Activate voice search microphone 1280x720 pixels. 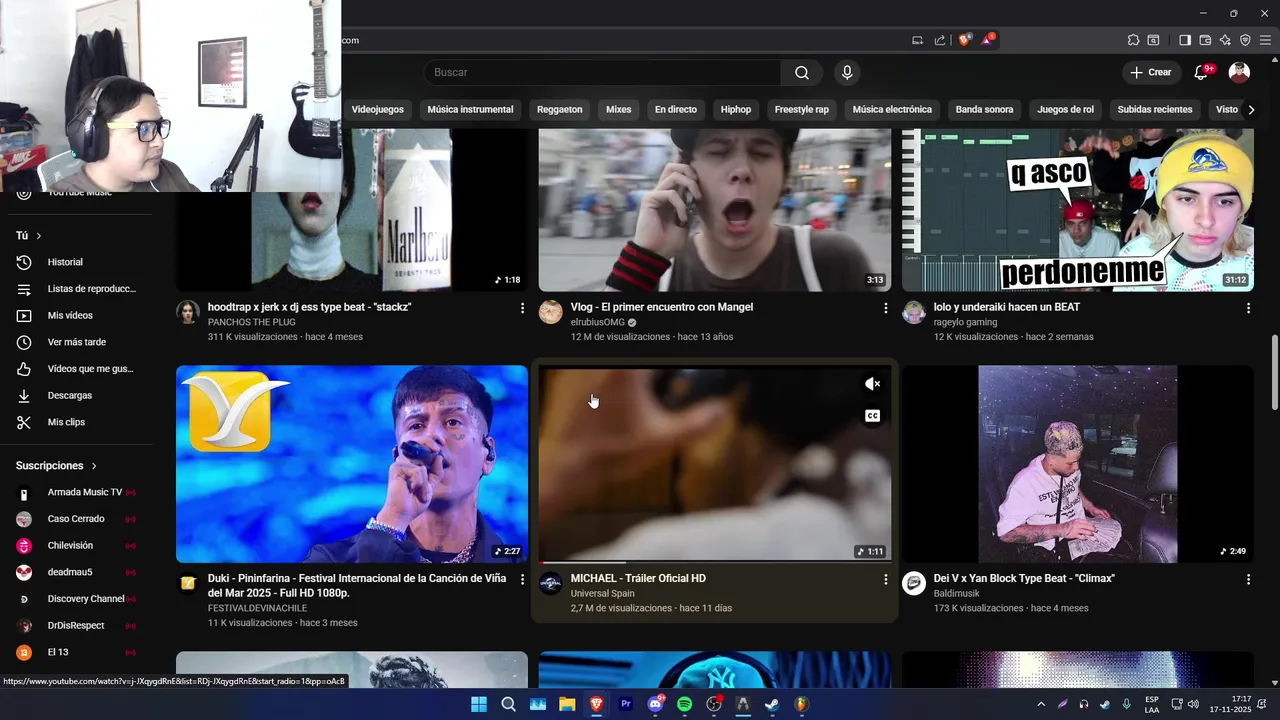[847, 72]
